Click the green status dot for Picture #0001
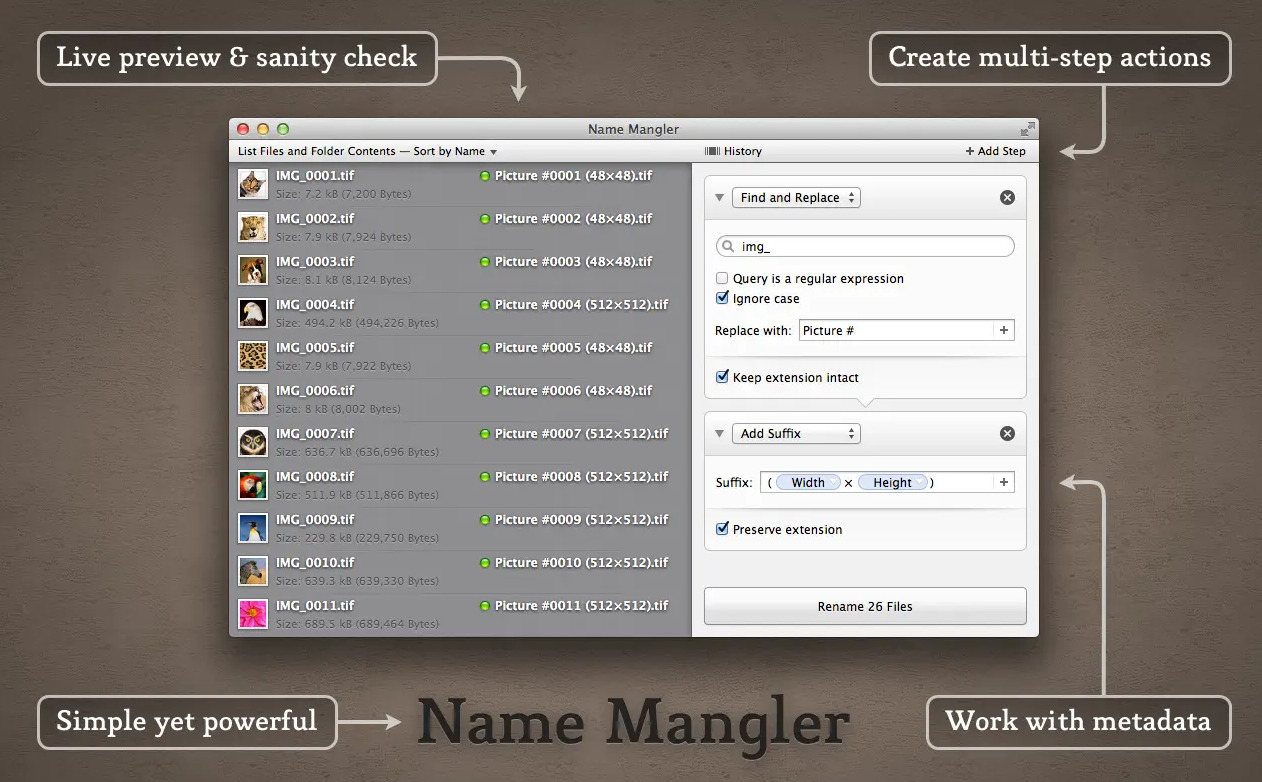 click(485, 176)
